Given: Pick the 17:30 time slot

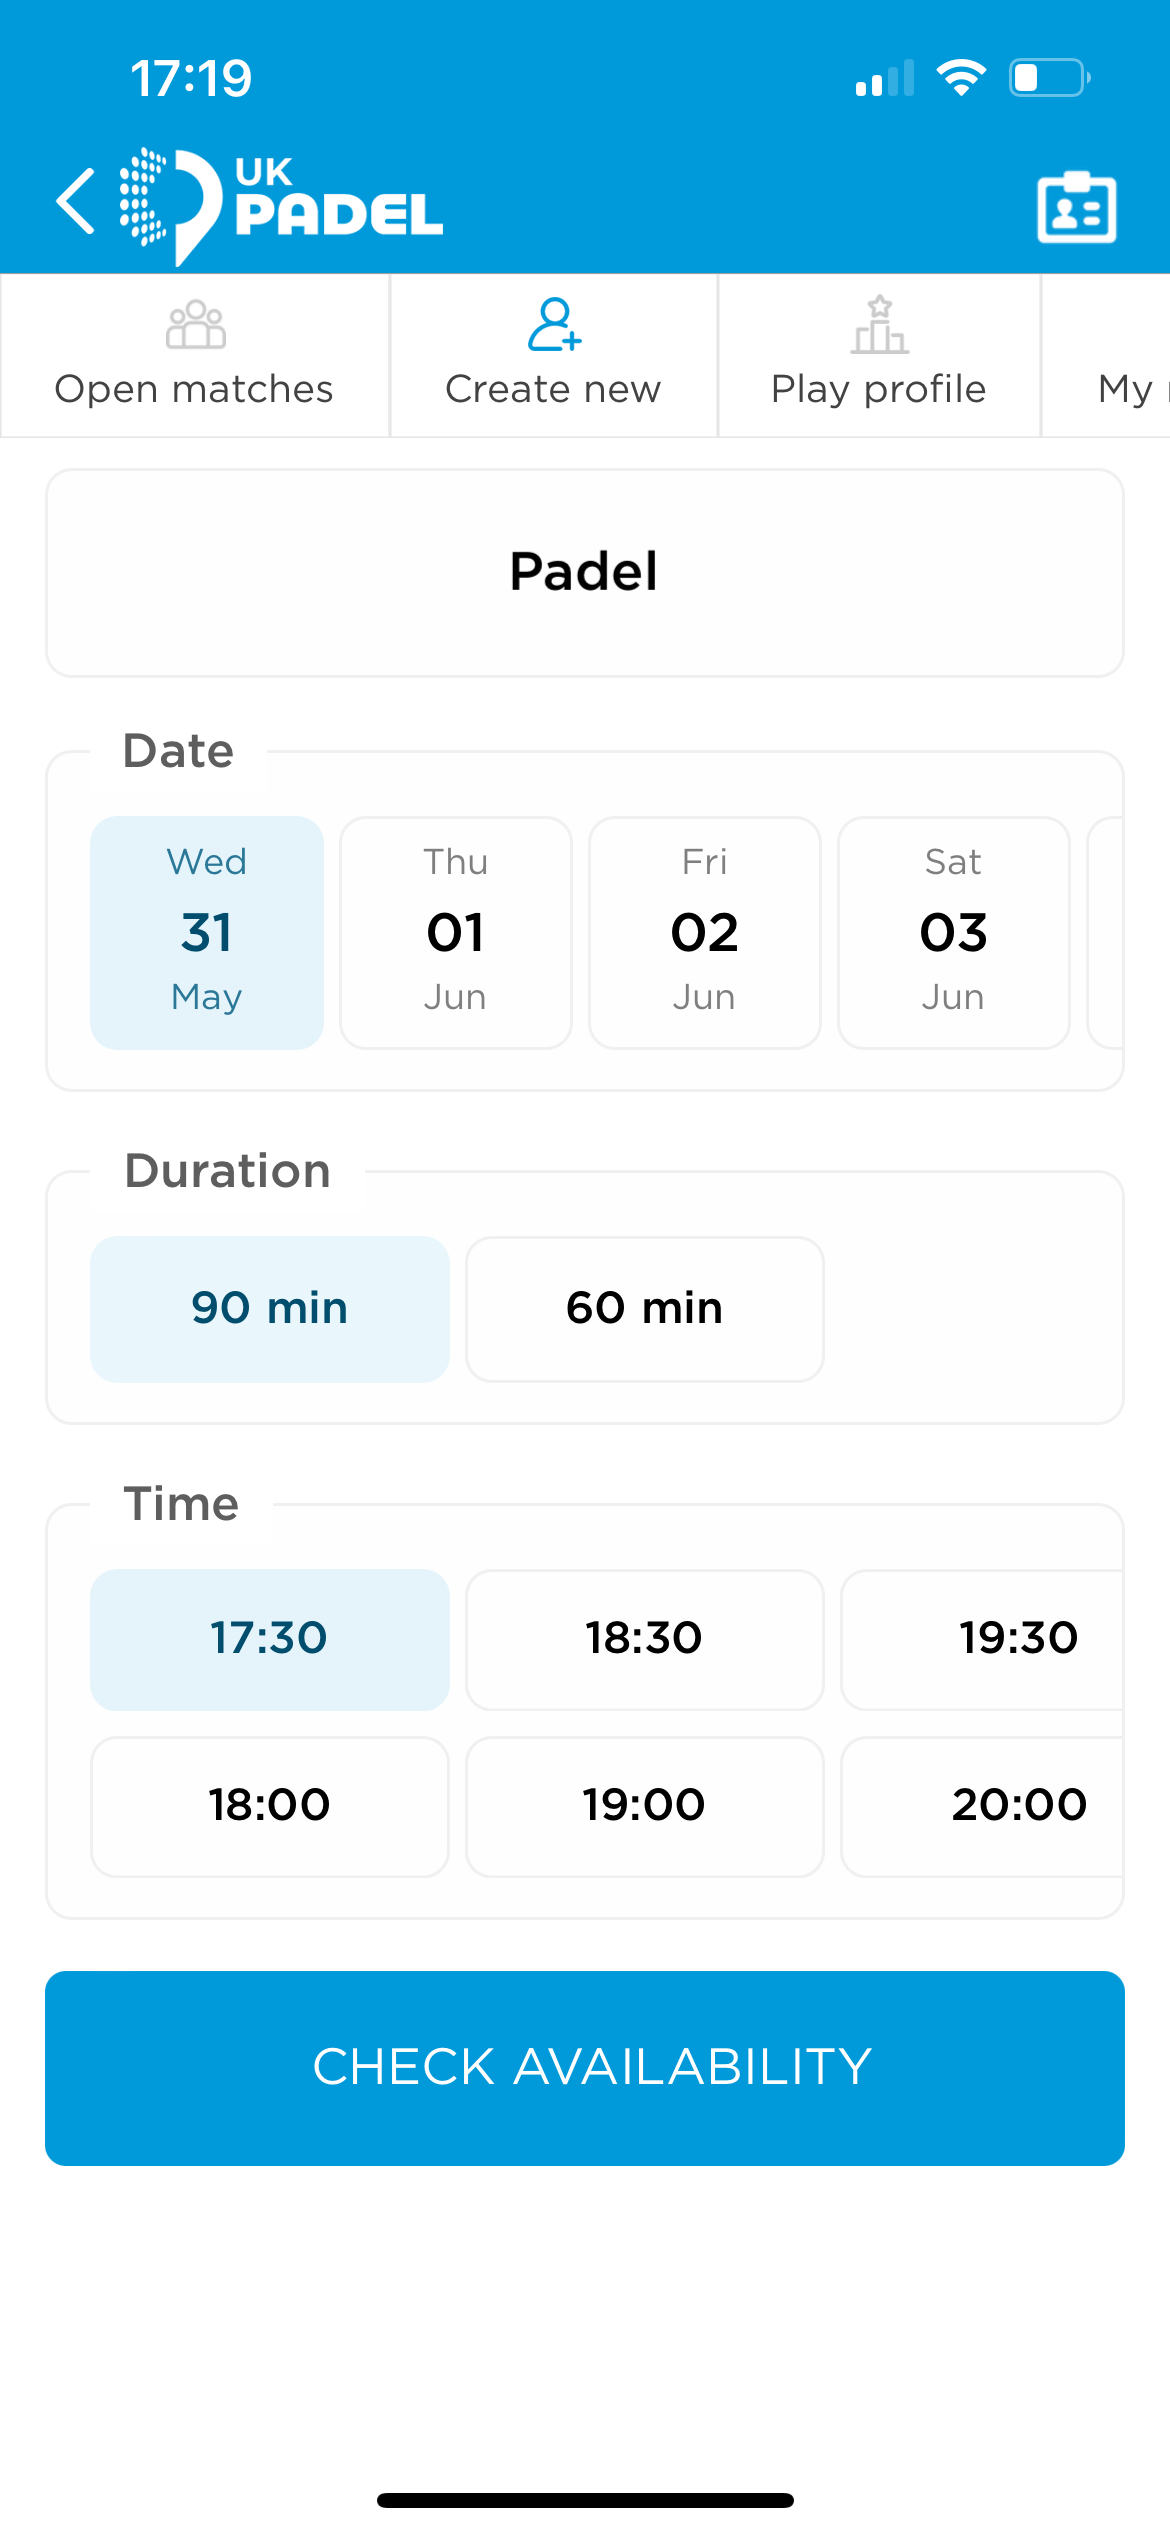Looking at the screenshot, I should click(270, 1639).
